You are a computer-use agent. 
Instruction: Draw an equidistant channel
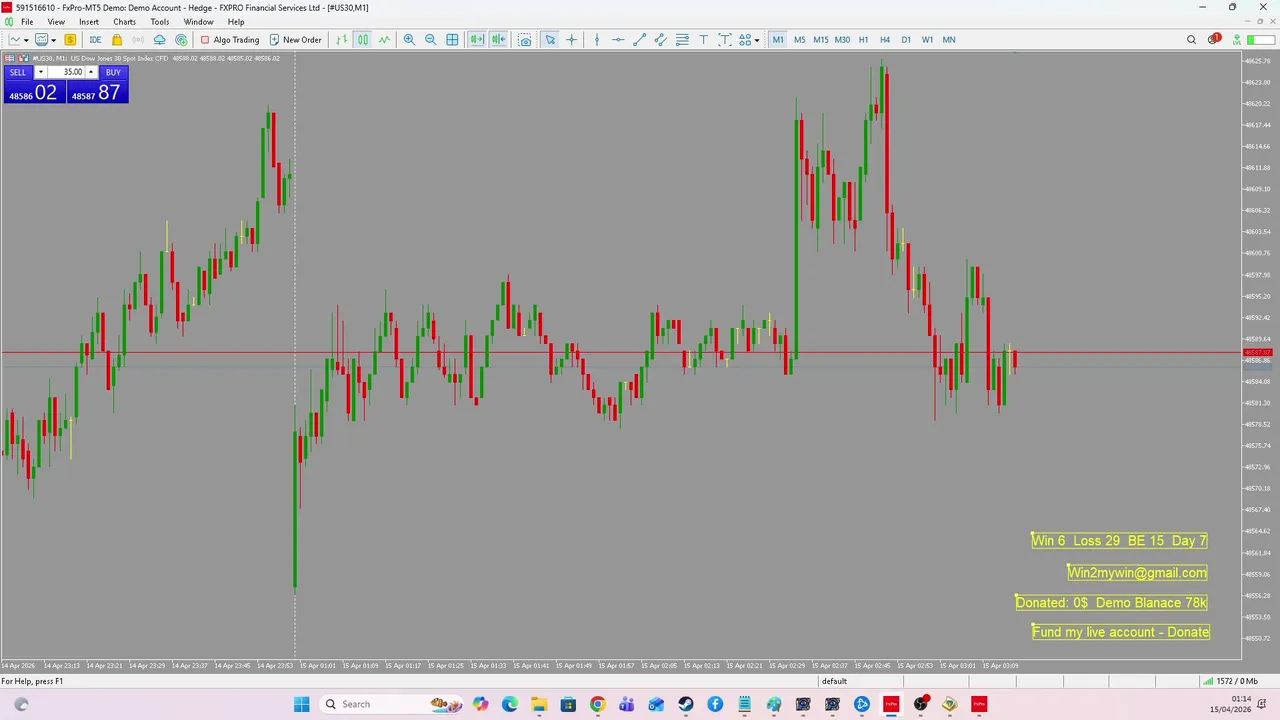pyautogui.click(x=661, y=40)
